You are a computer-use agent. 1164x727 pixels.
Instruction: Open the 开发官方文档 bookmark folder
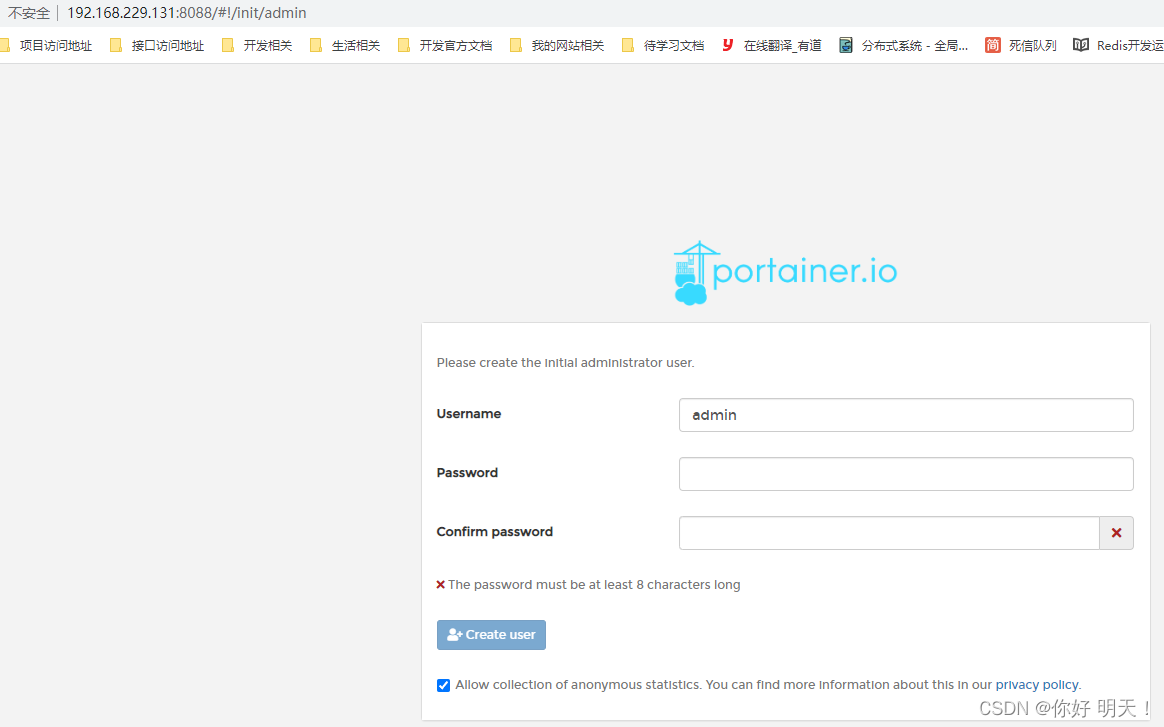pyautogui.click(x=445, y=45)
